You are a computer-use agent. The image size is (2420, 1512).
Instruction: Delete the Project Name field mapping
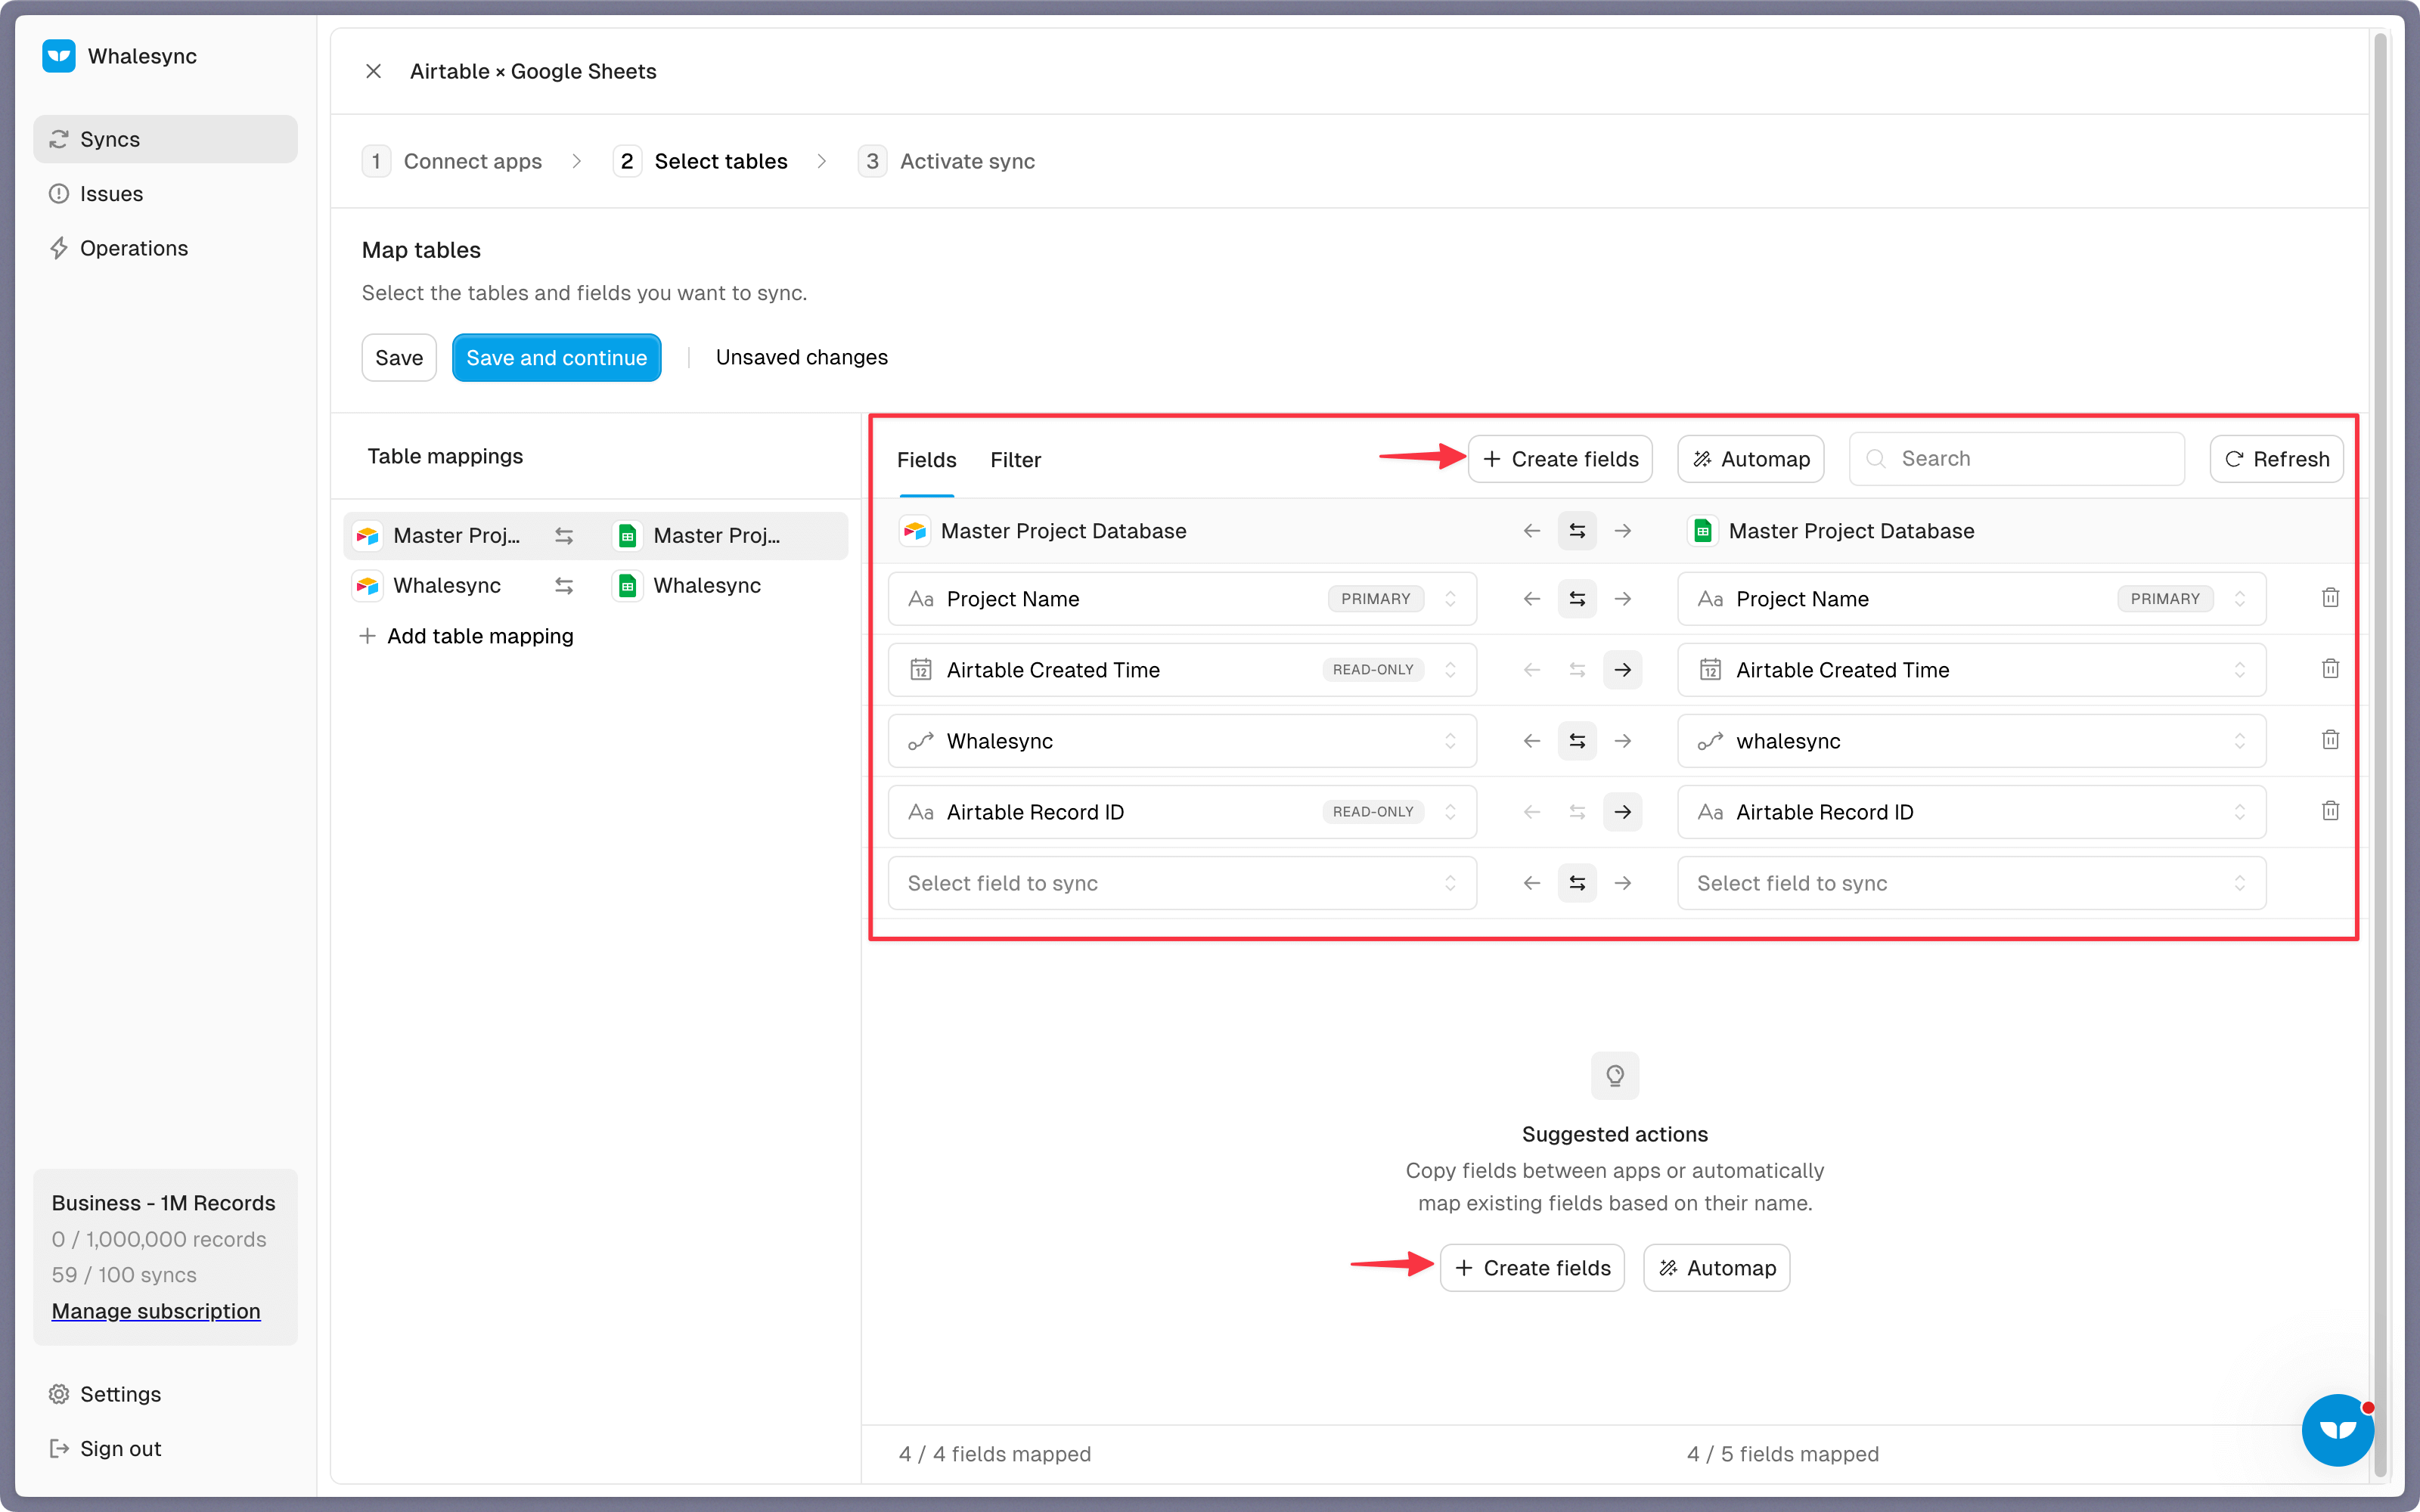[x=2330, y=598]
